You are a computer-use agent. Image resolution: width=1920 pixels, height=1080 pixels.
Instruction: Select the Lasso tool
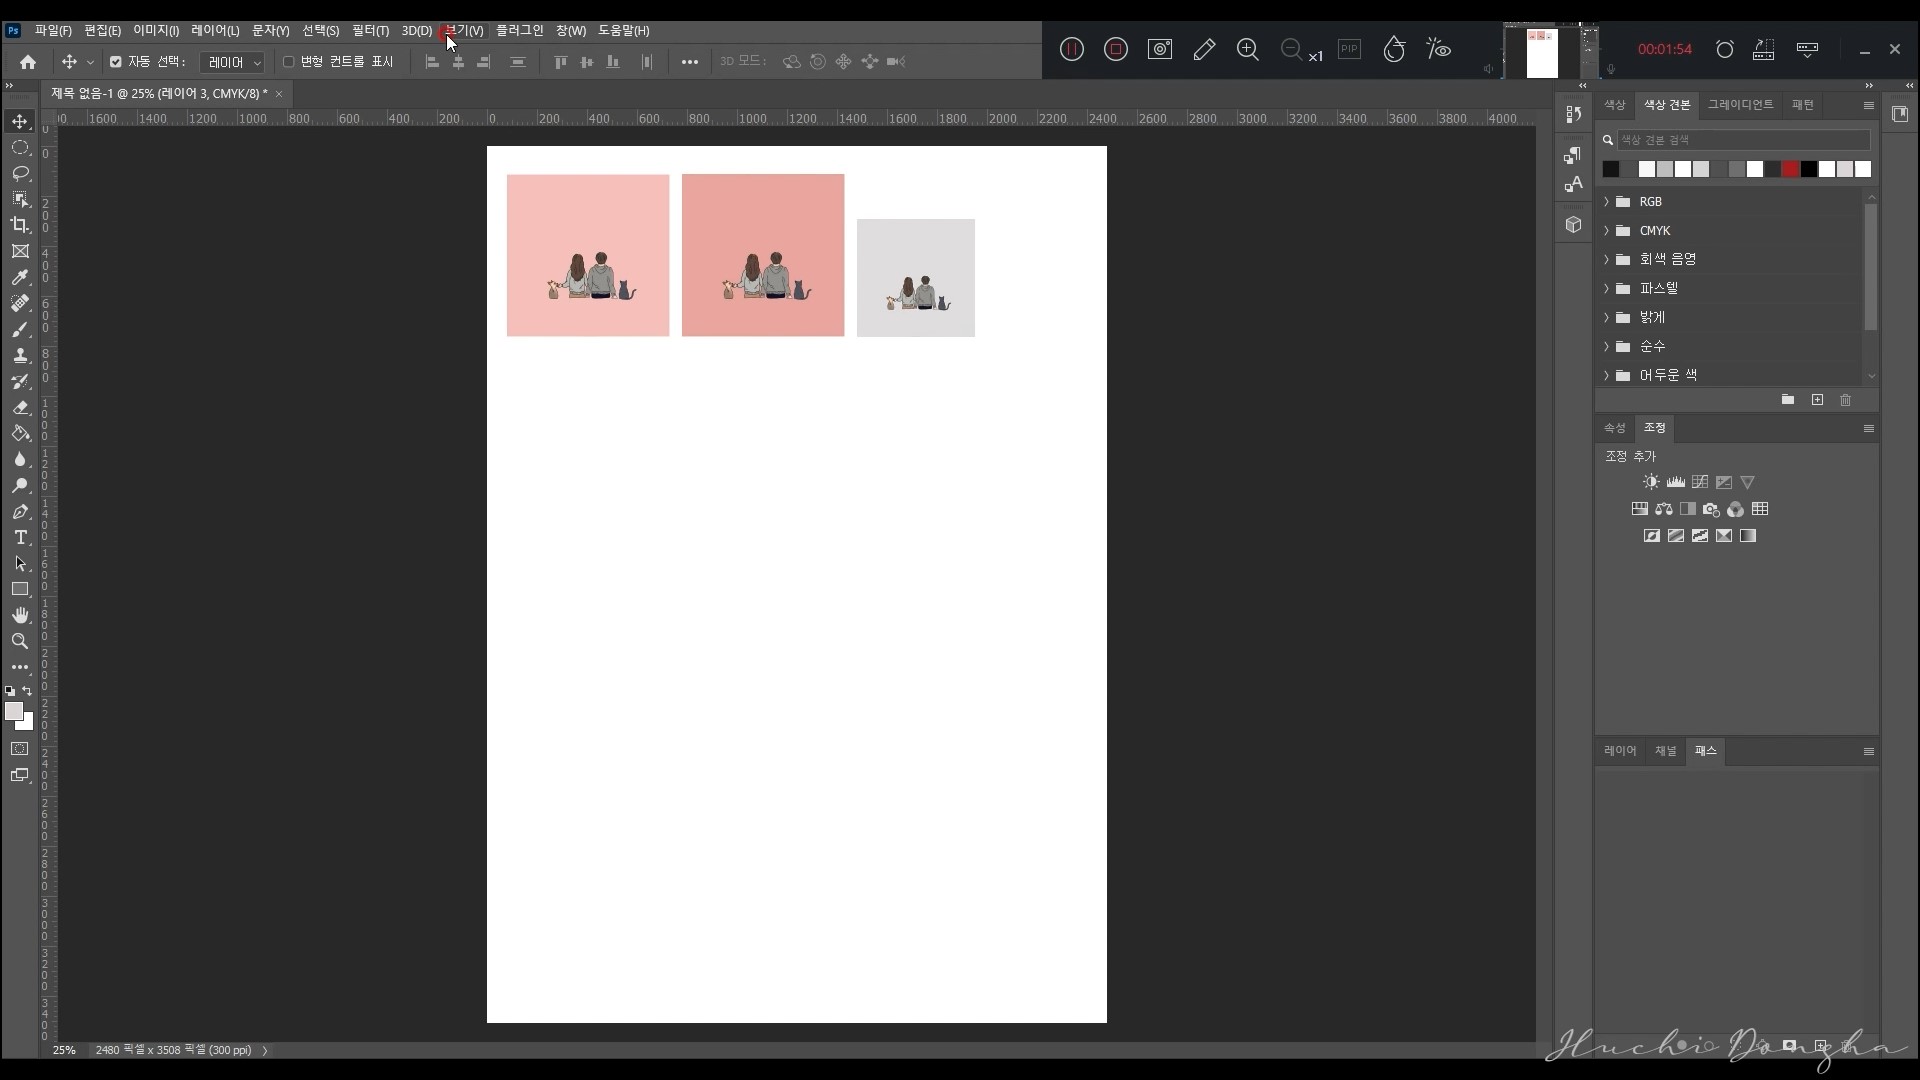pyautogui.click(x=20, y=173)
